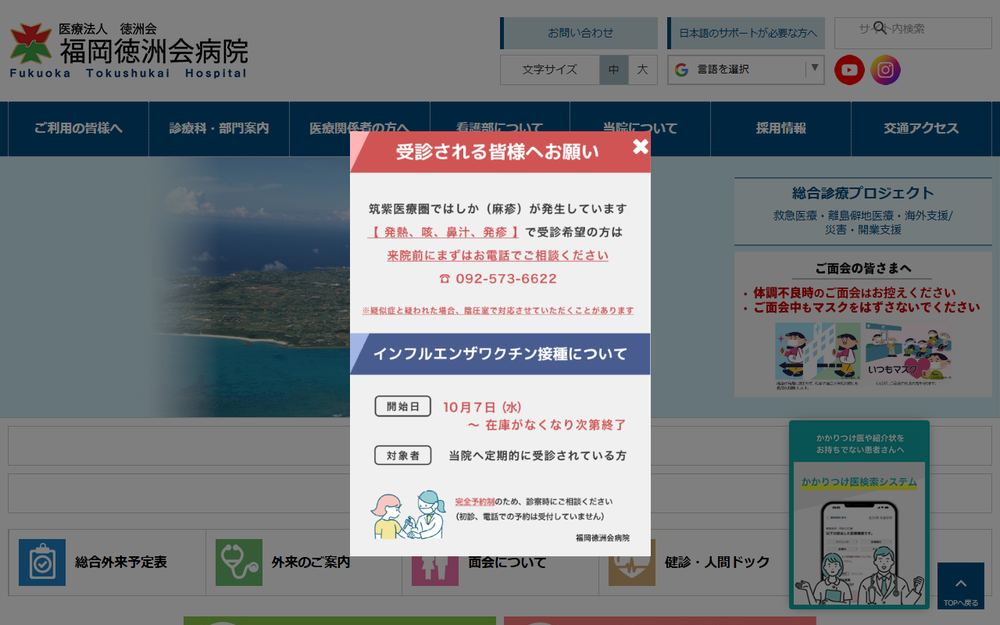
Task: Click the vaccination illustration in popup
Action: click(x=408, y=515)
